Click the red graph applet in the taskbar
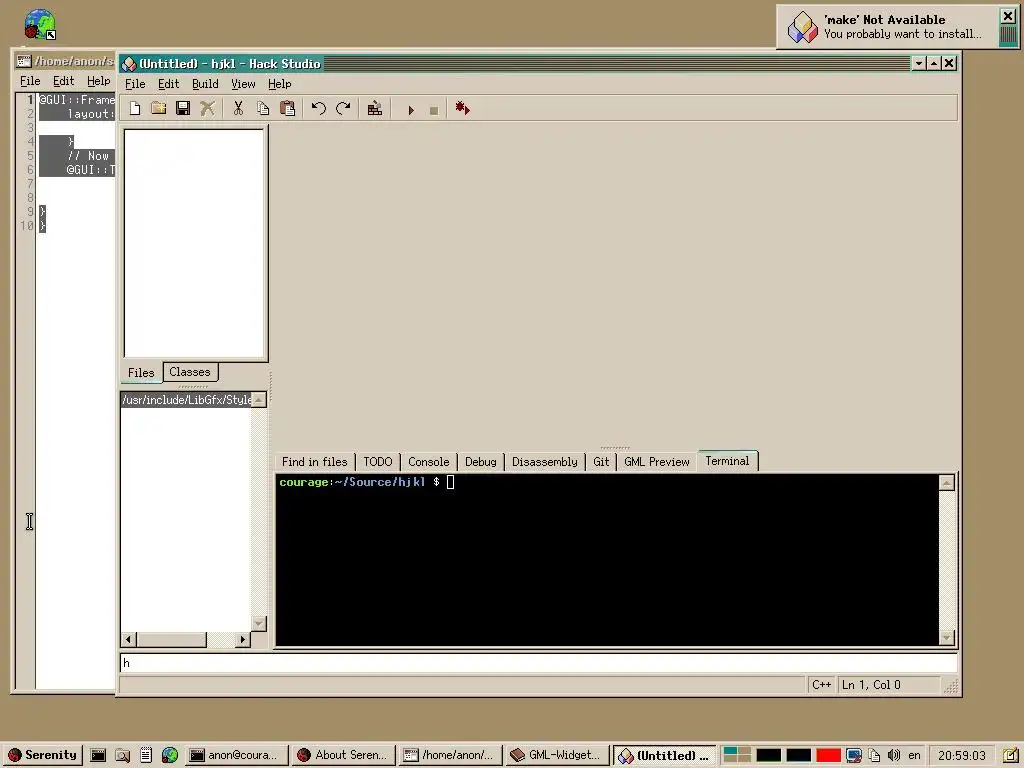Viewport: 1024px width, 768px height. (x=828, y=755)
